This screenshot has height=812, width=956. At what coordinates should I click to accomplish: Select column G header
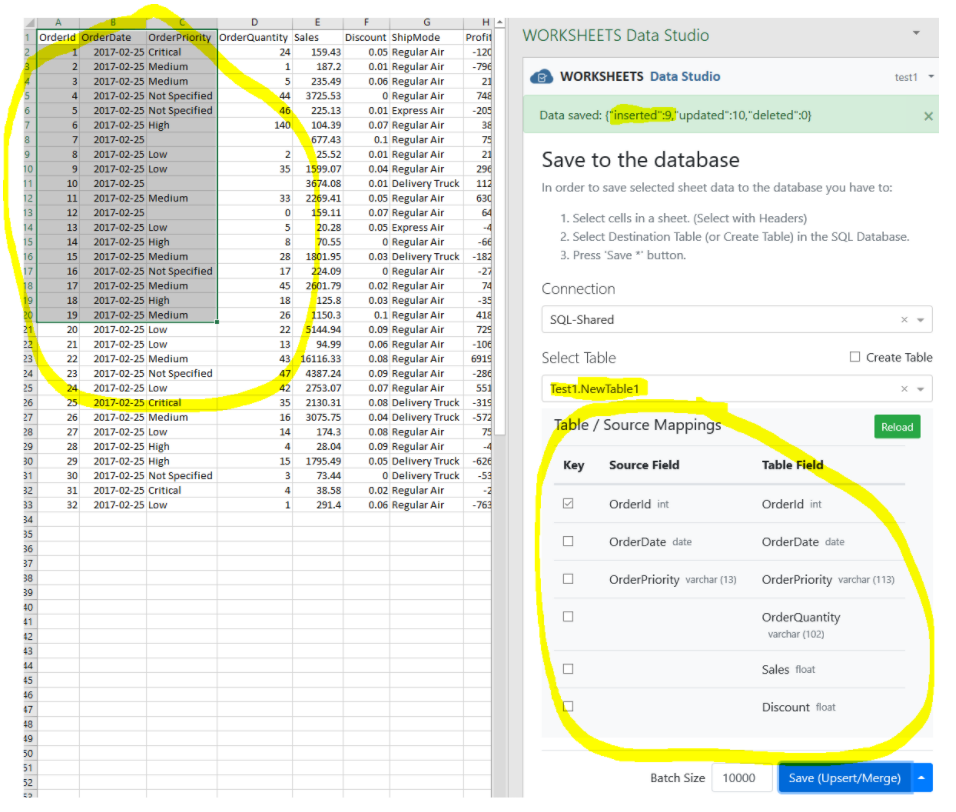[426, 23]
